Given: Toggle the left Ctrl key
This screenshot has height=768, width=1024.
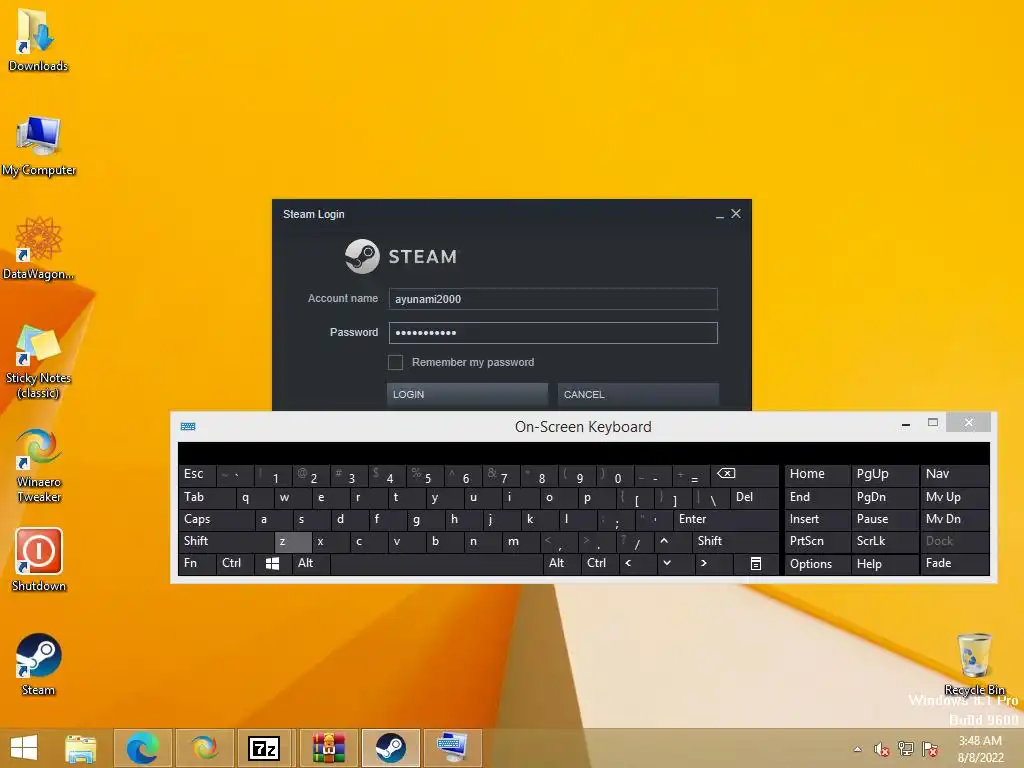Looking at the screenshot, I should (234, 564).
